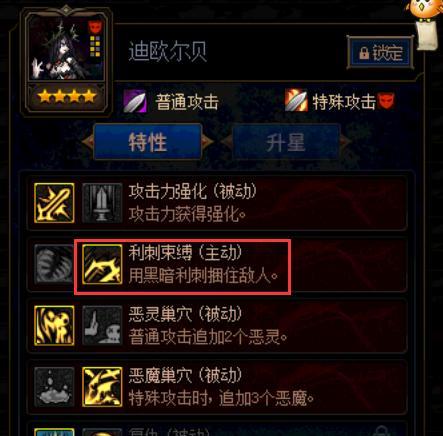
Task: Select the 迪欧尔贝 character portrait
Action: [66, 47]
